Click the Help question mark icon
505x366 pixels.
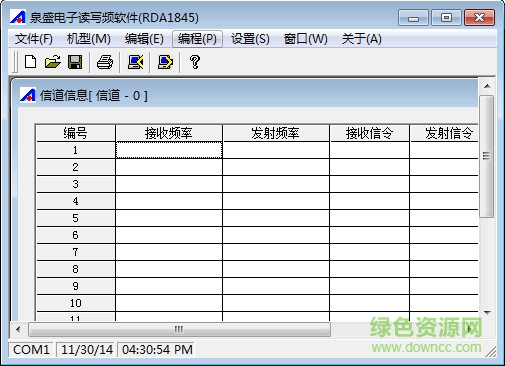[195, 62]
